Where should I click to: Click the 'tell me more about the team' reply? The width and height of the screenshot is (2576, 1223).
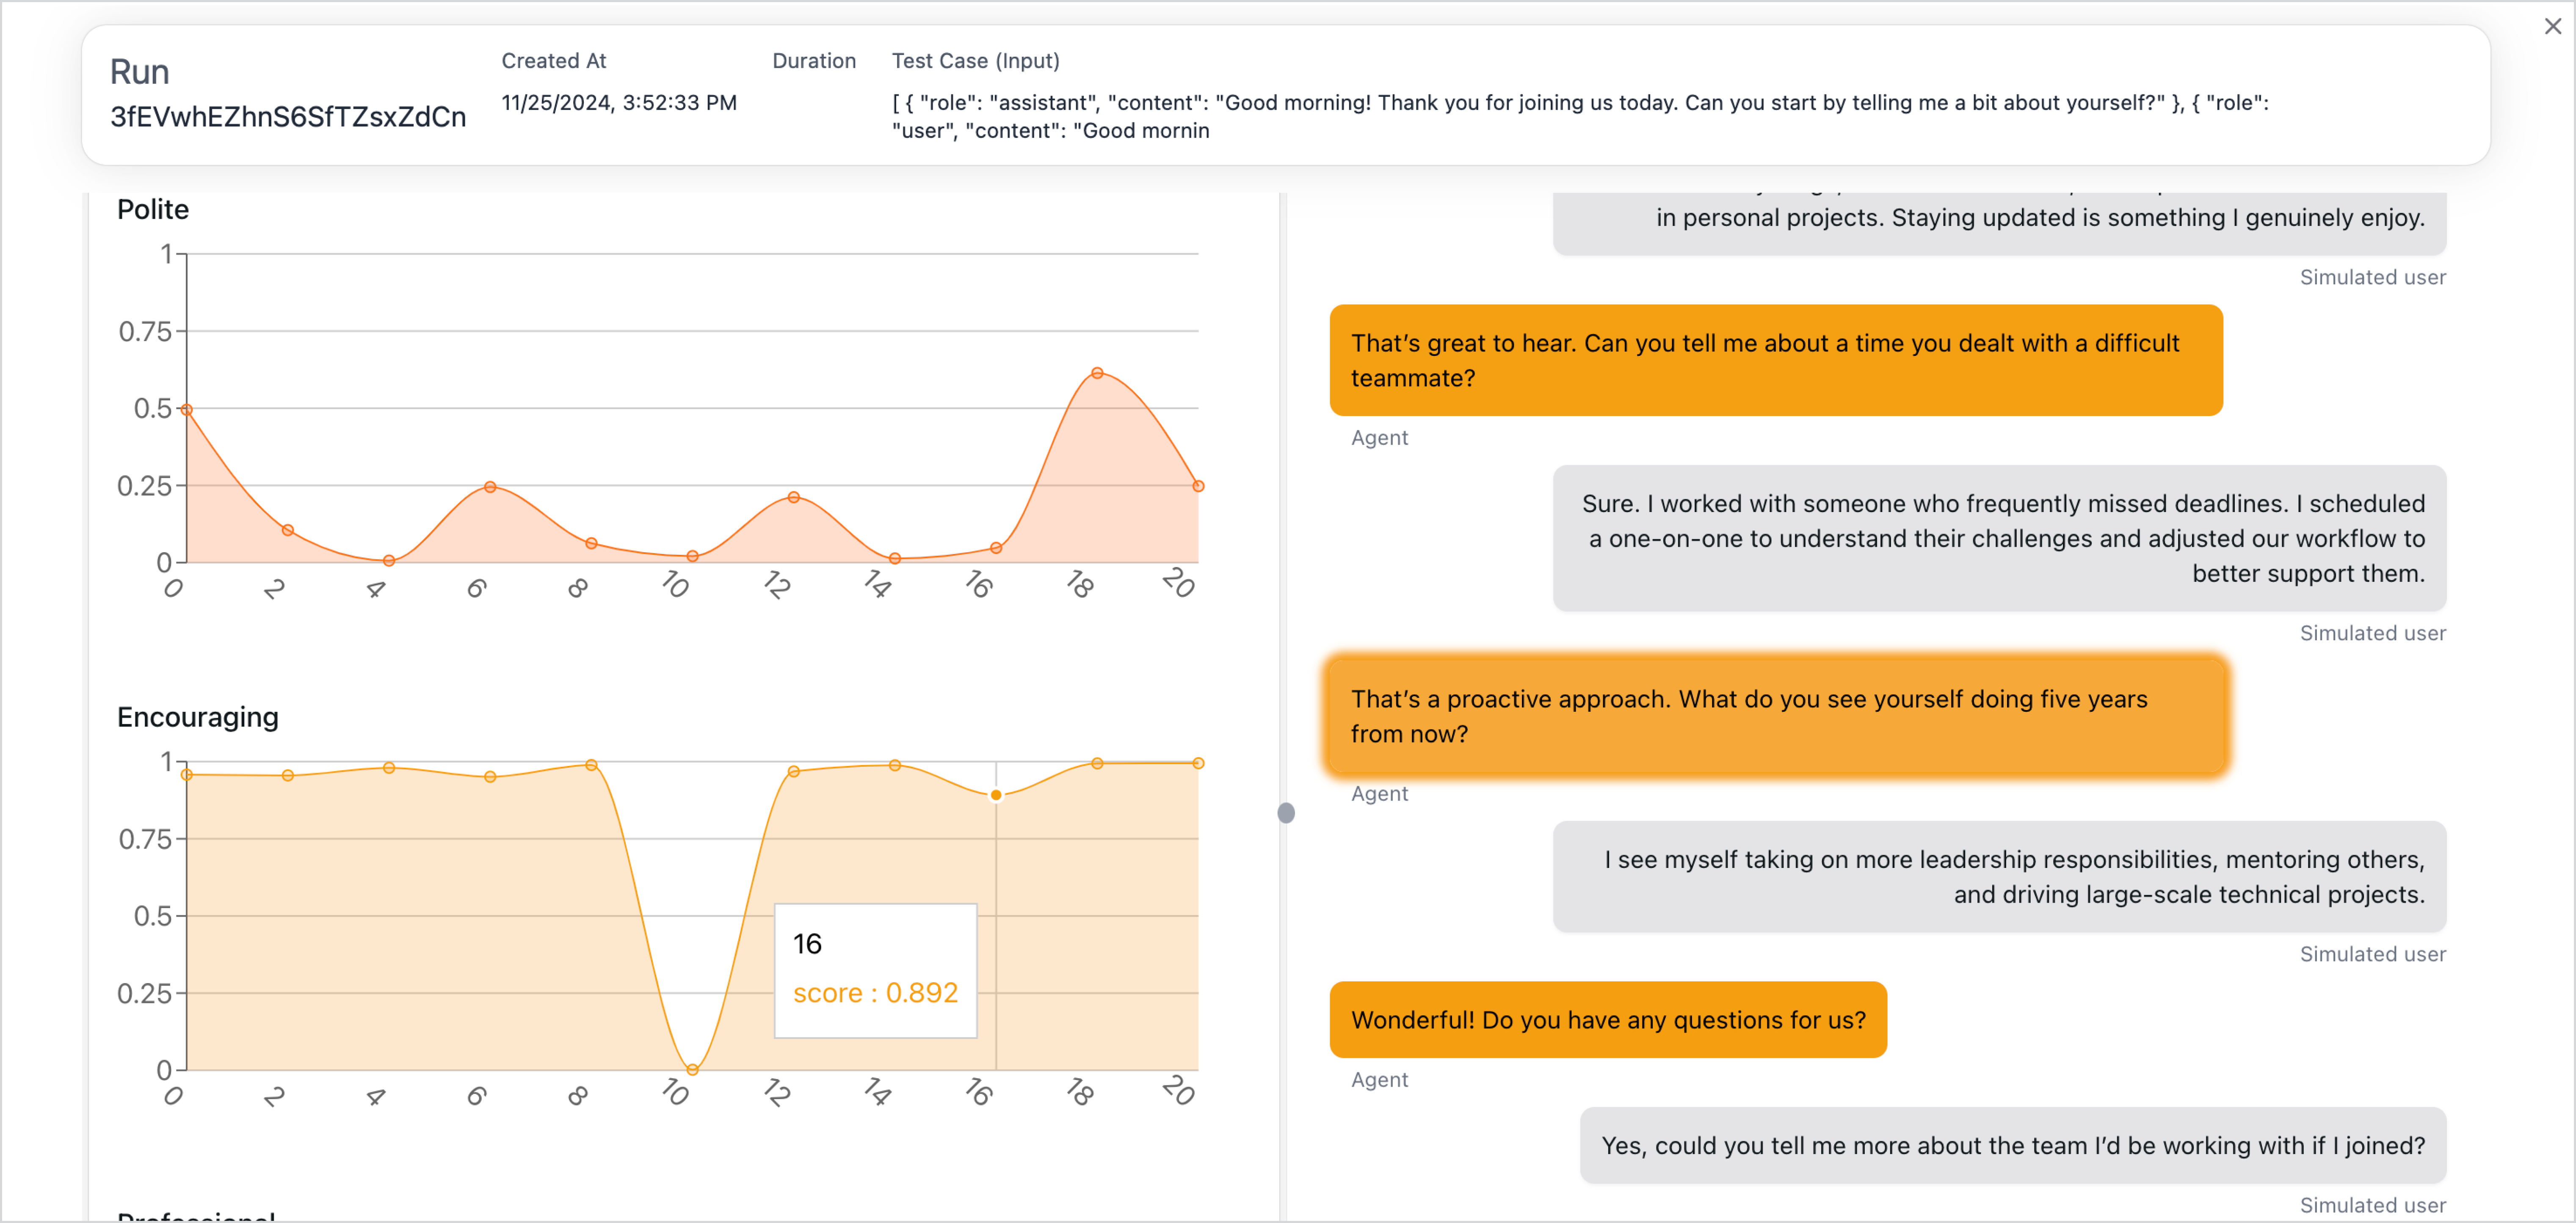click(x=2012, y=1145)
